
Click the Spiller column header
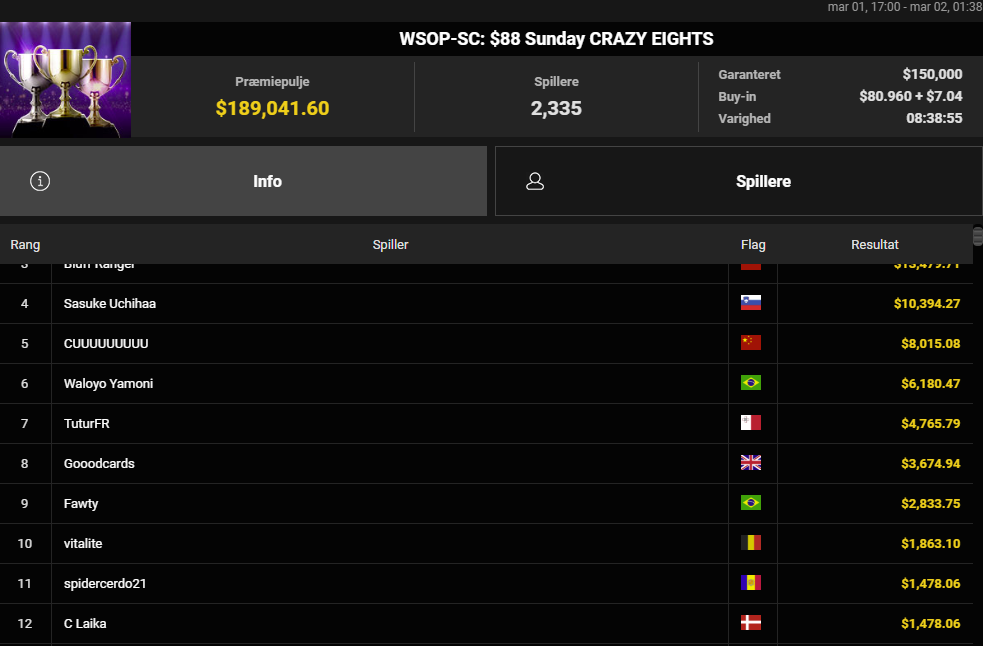point(390,244)
